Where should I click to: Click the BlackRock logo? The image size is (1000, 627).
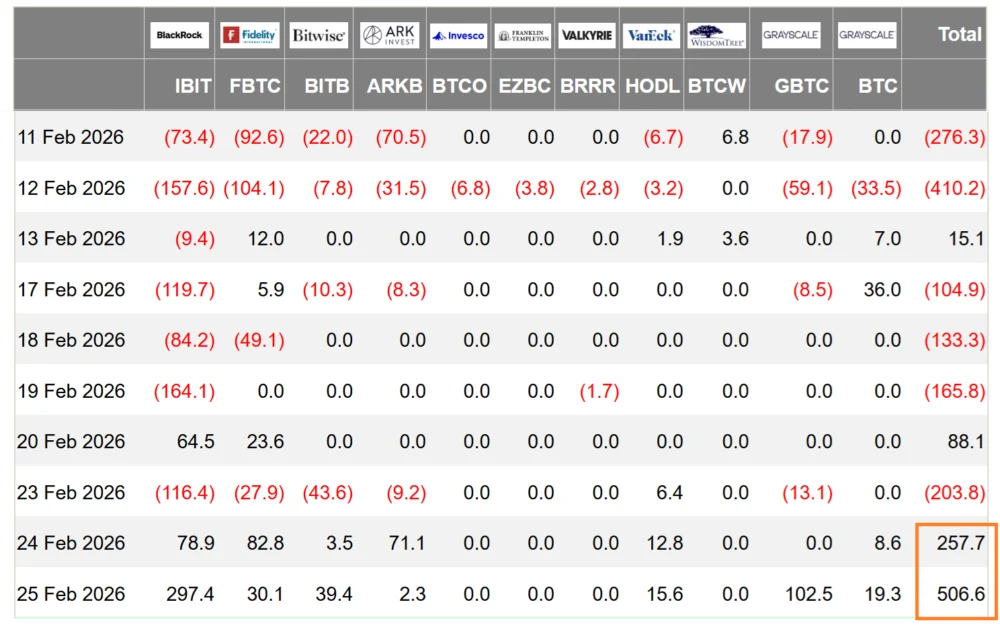coord(180,35)
